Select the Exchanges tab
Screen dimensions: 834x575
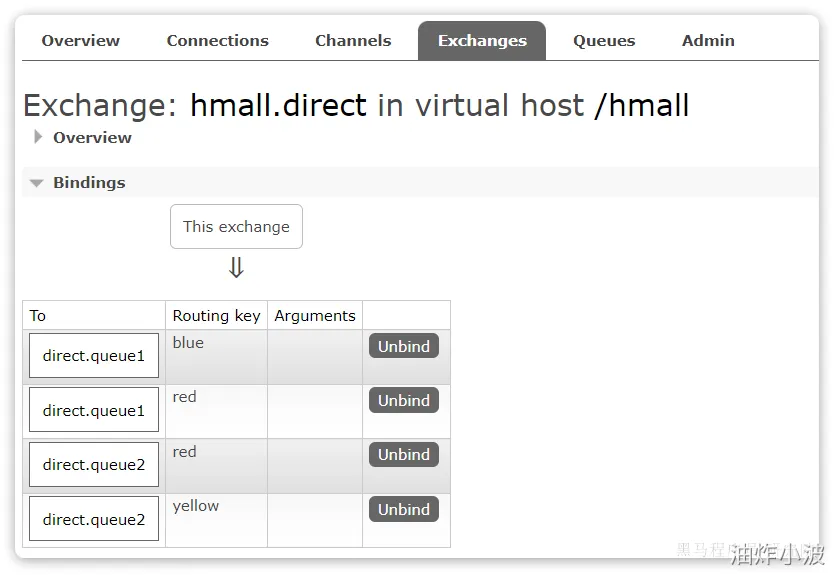(x=482, y=41)
